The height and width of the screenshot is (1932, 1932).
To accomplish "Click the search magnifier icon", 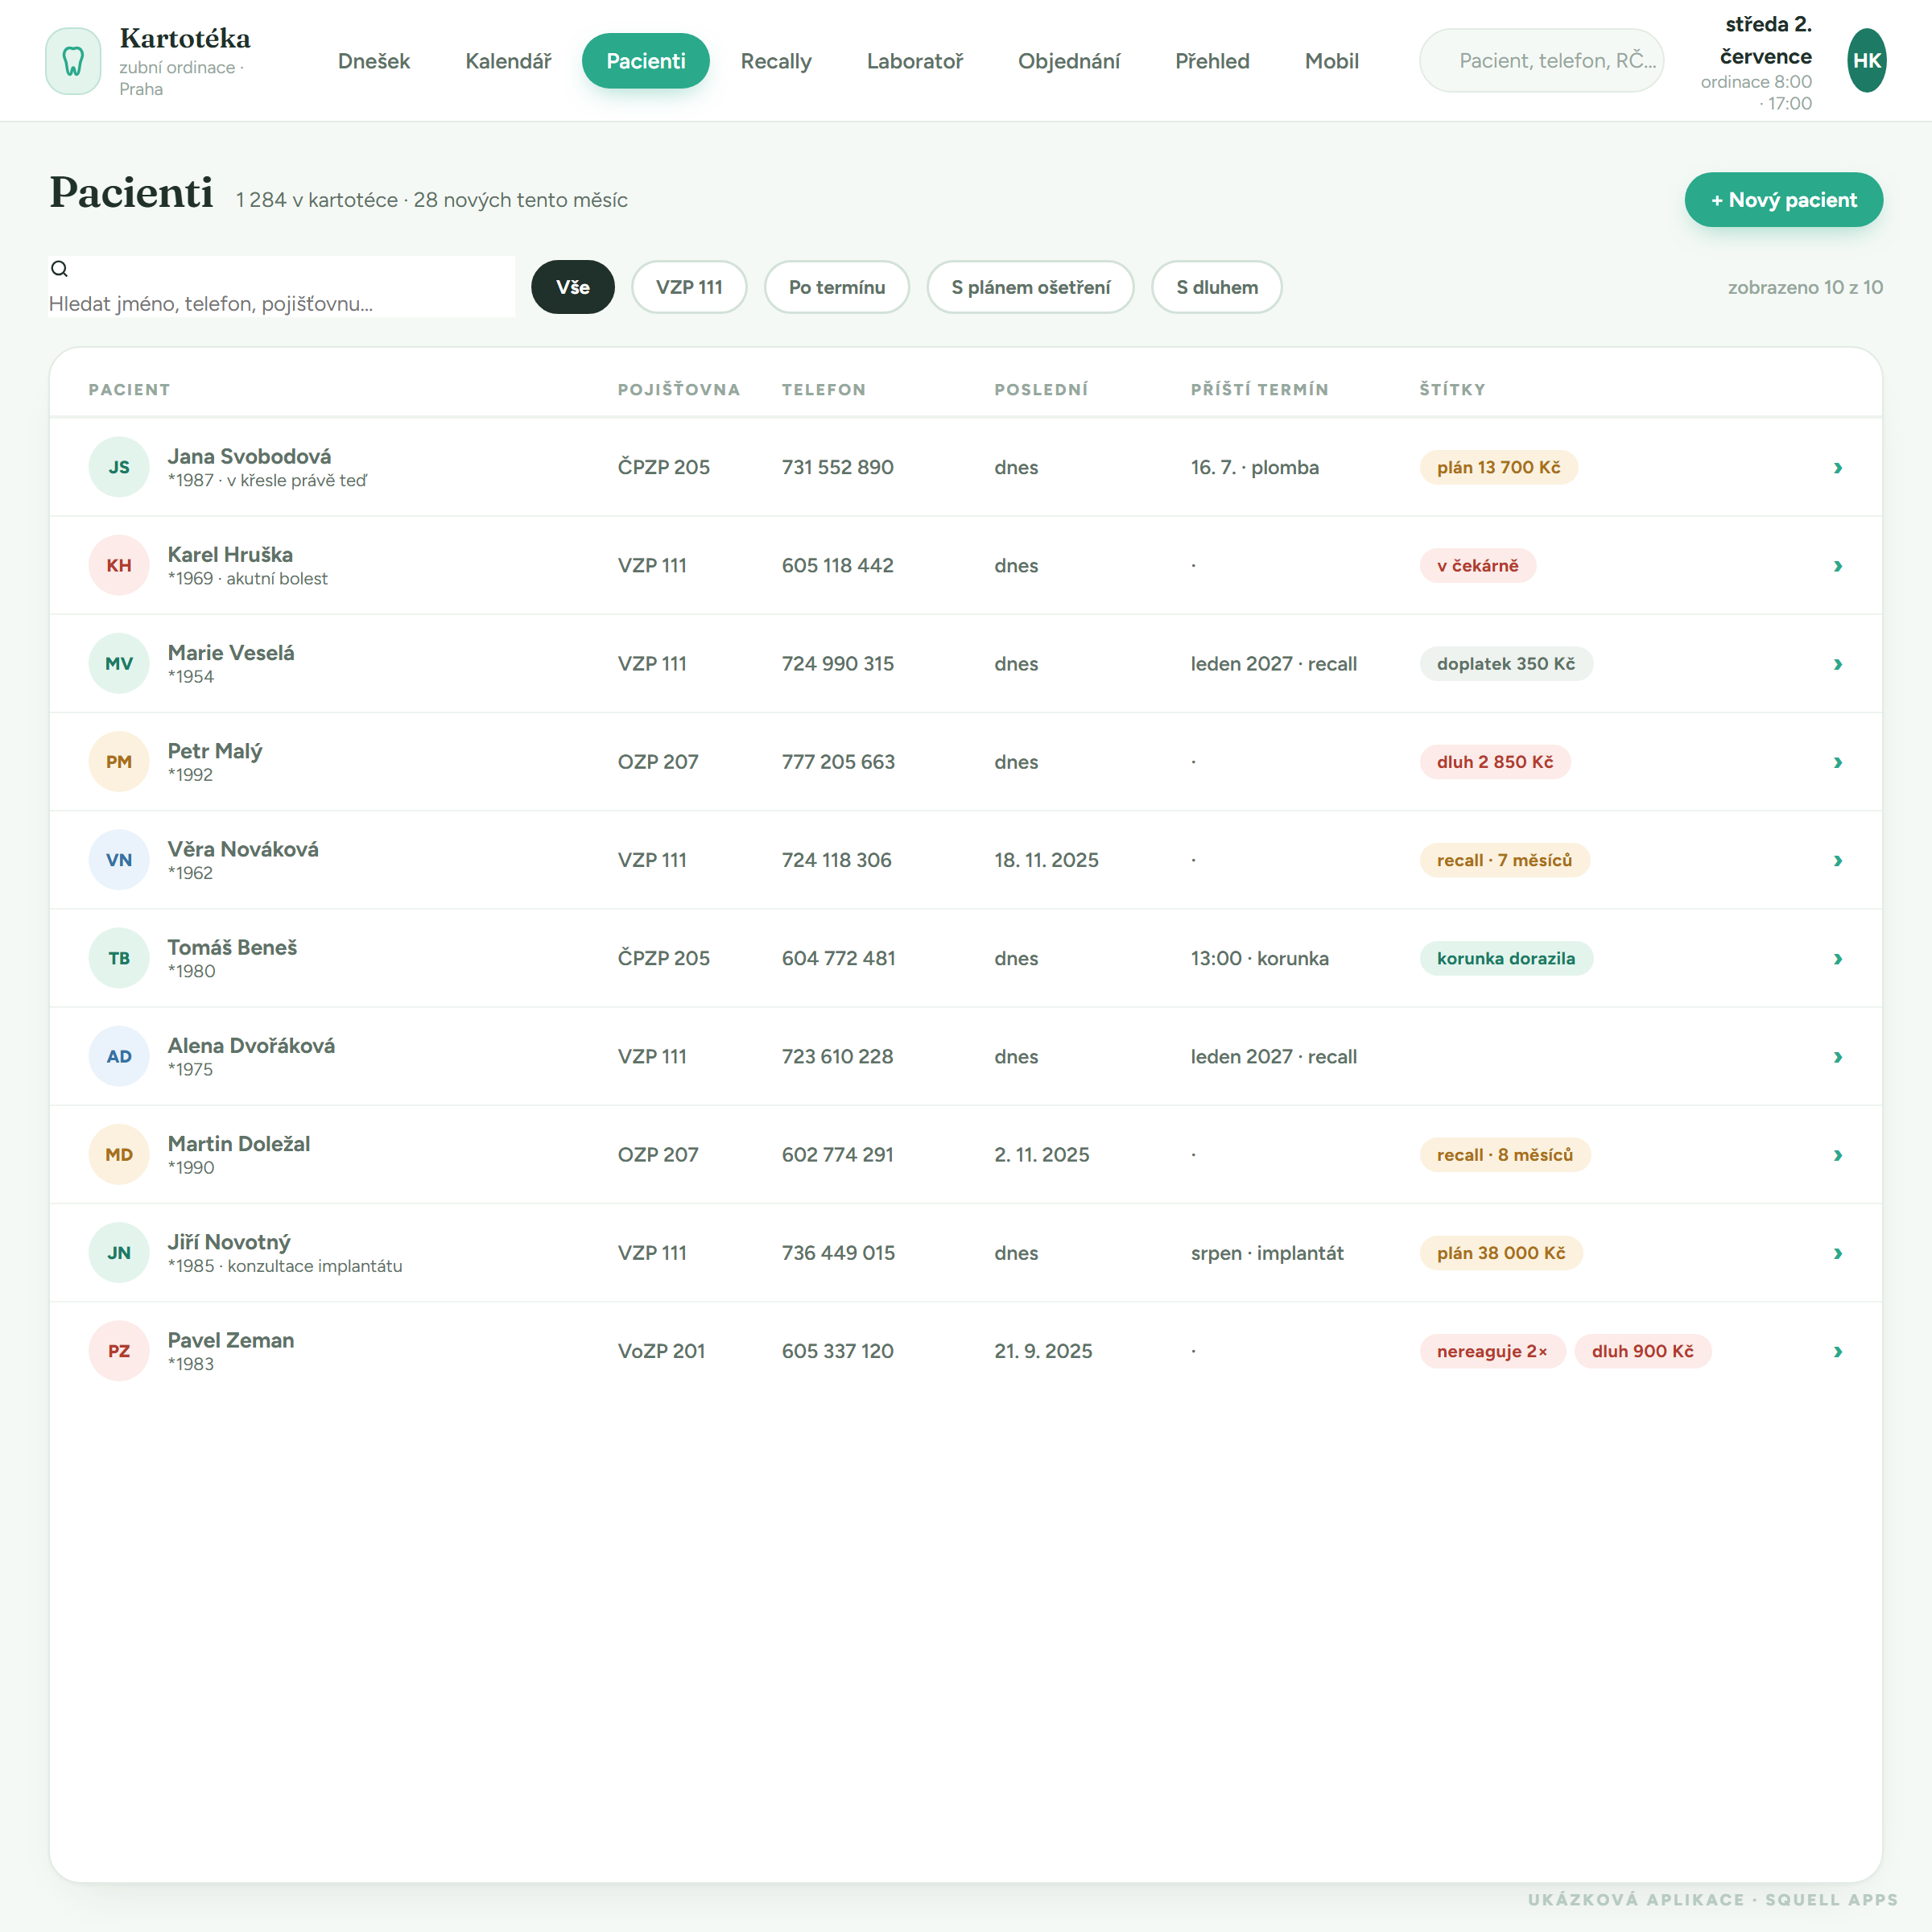I will (60, 268).
